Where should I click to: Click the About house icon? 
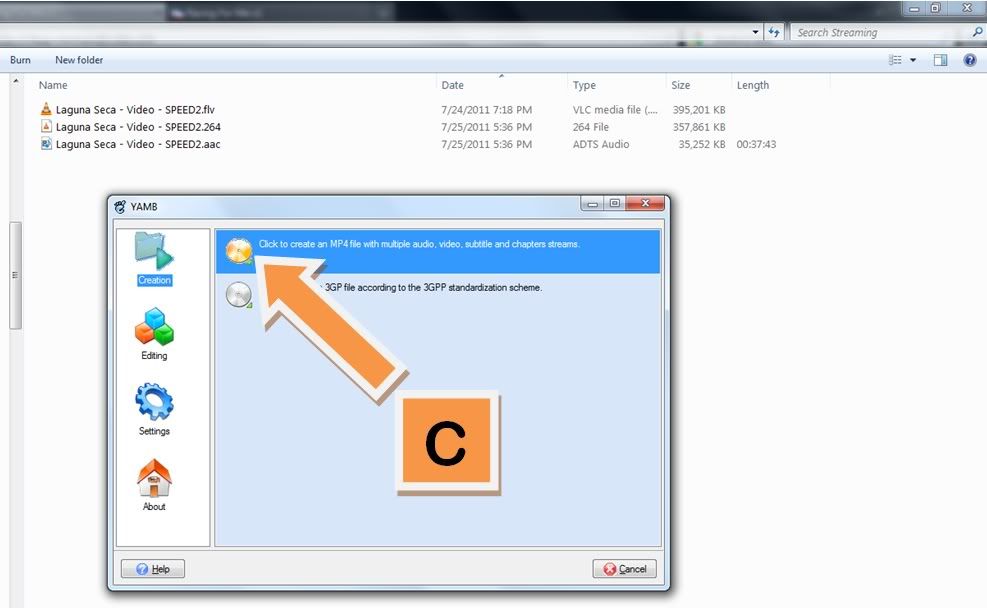click(154, 478)
